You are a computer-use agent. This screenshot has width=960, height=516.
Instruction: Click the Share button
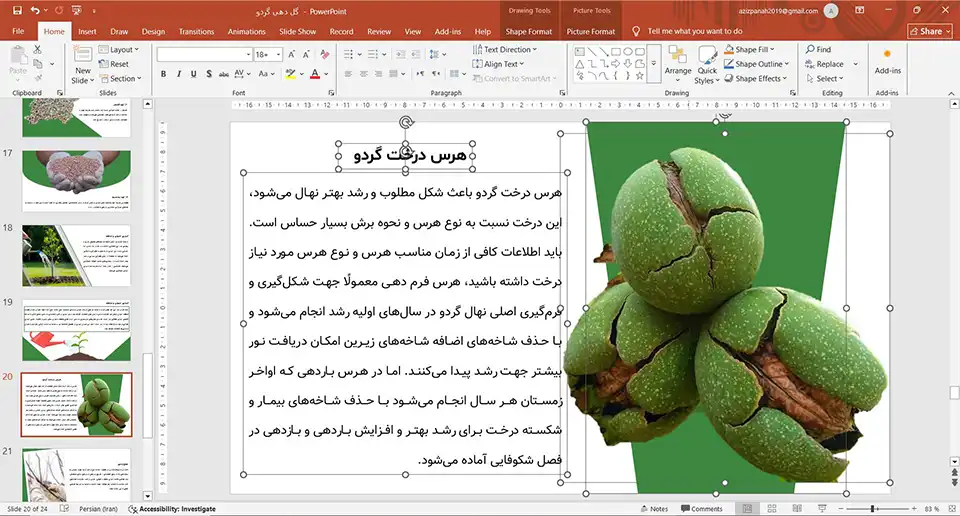929,31
